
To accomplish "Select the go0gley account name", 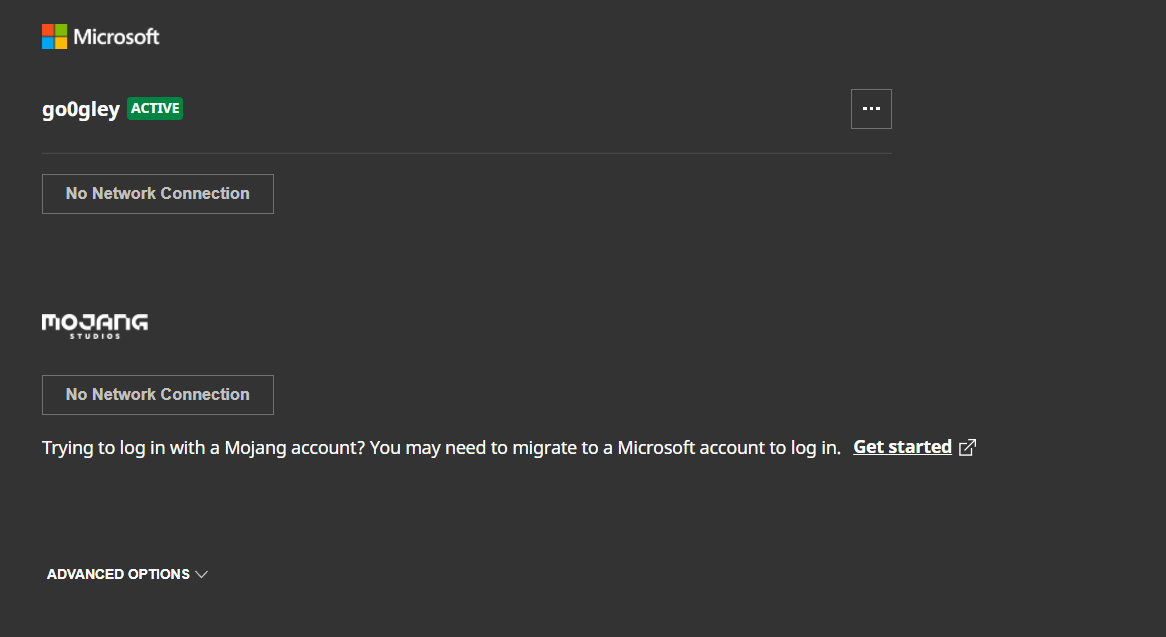I will 81,110.
